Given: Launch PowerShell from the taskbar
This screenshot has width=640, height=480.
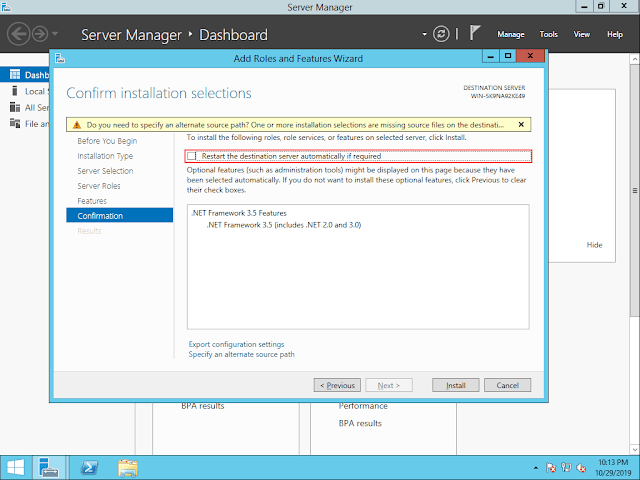Looking at the screenshot, I should 89,468.
